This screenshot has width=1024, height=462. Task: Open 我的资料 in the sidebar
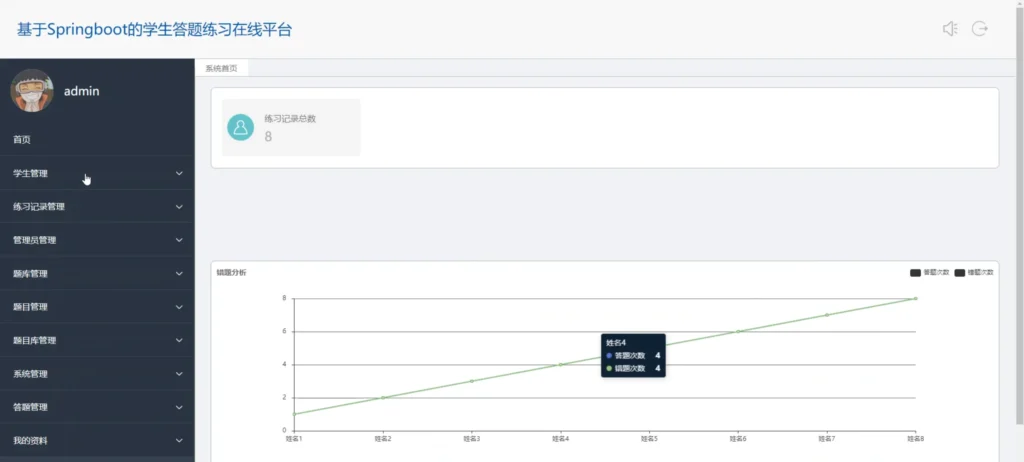(30, 441)
